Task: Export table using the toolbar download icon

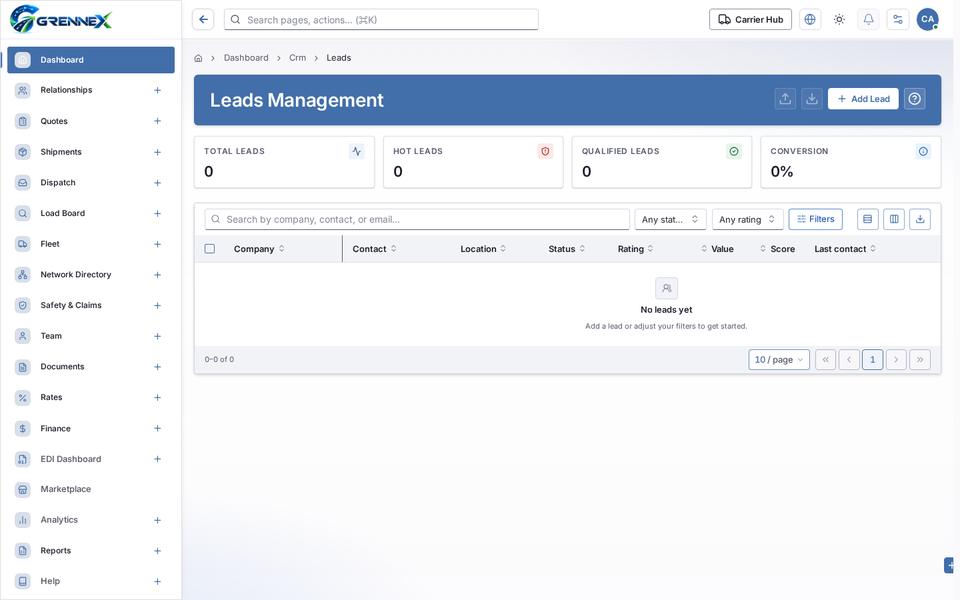Action: click(920, 219)
